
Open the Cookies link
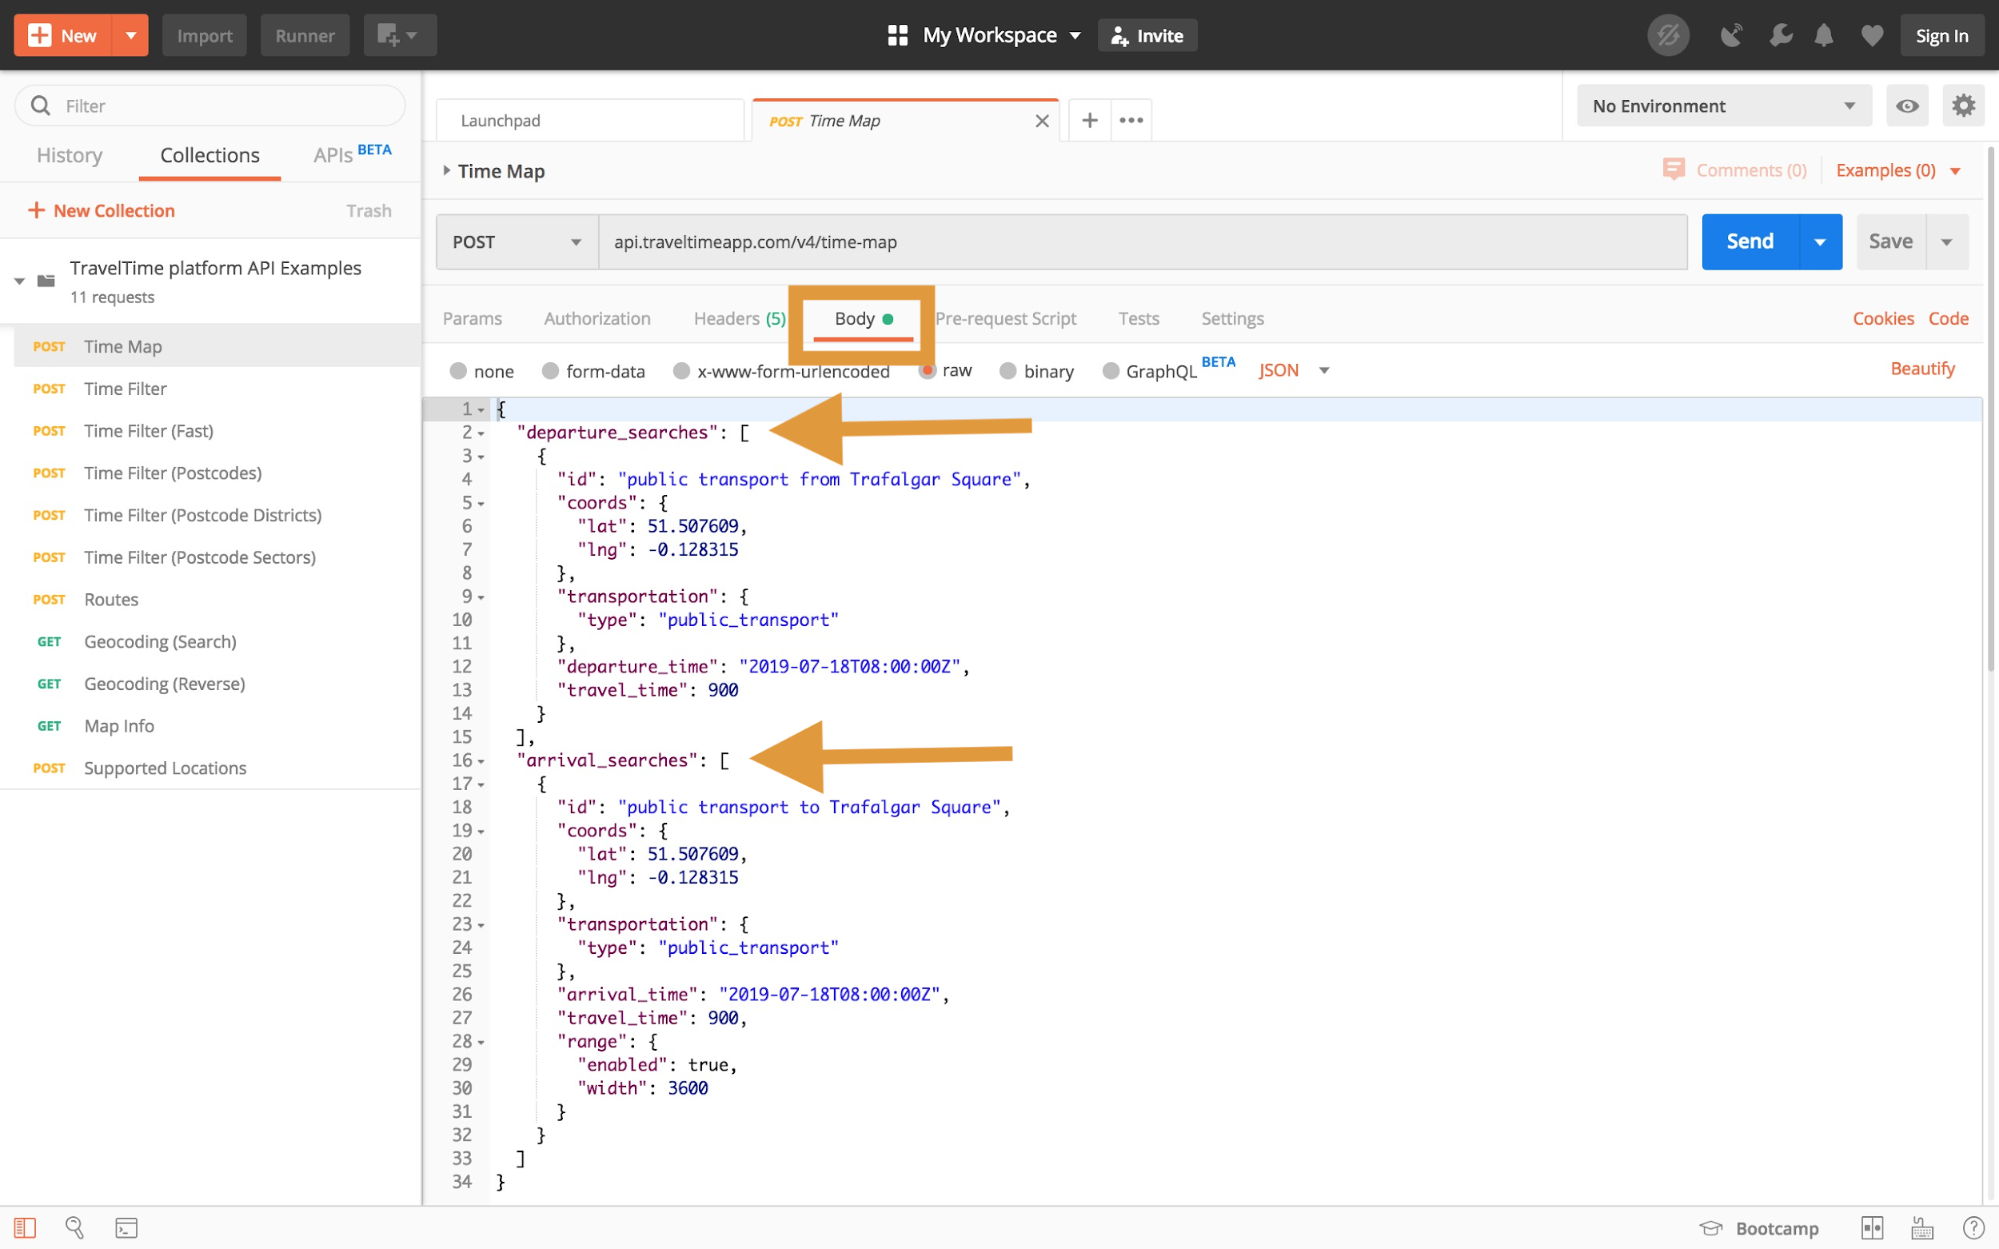[1882, 318]
